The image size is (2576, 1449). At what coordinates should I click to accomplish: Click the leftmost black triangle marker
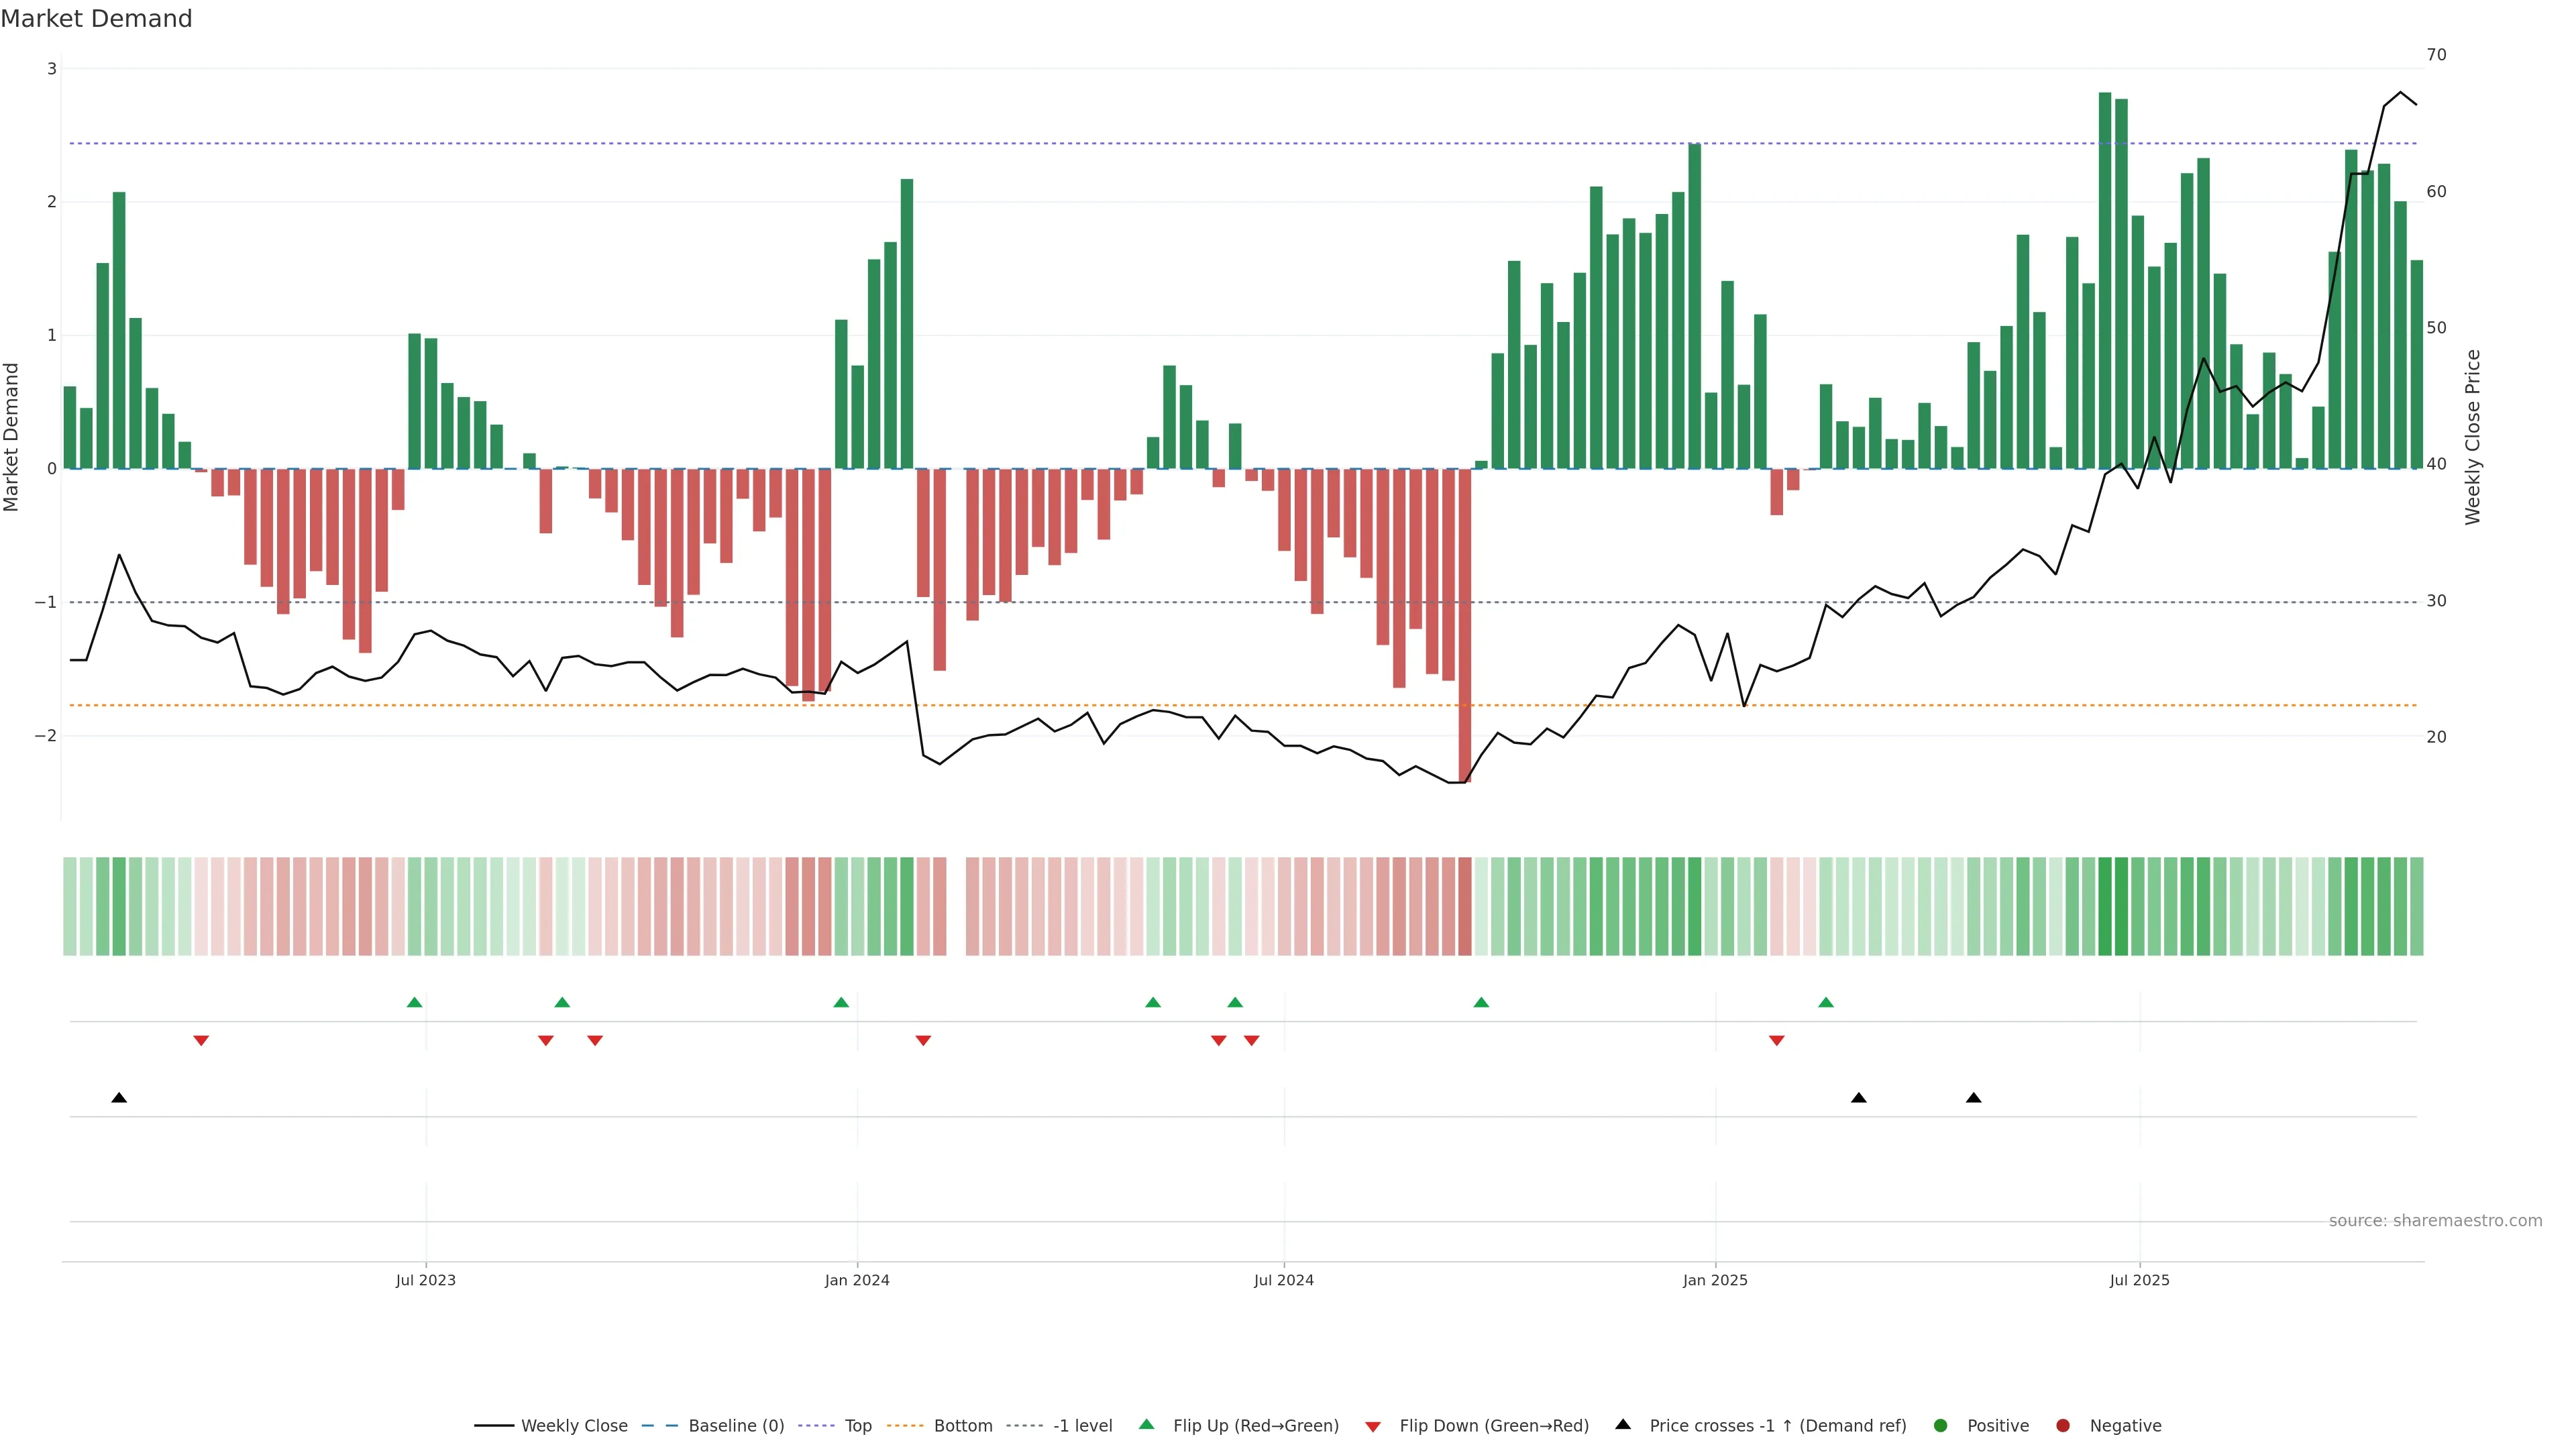pos(119,1098)
